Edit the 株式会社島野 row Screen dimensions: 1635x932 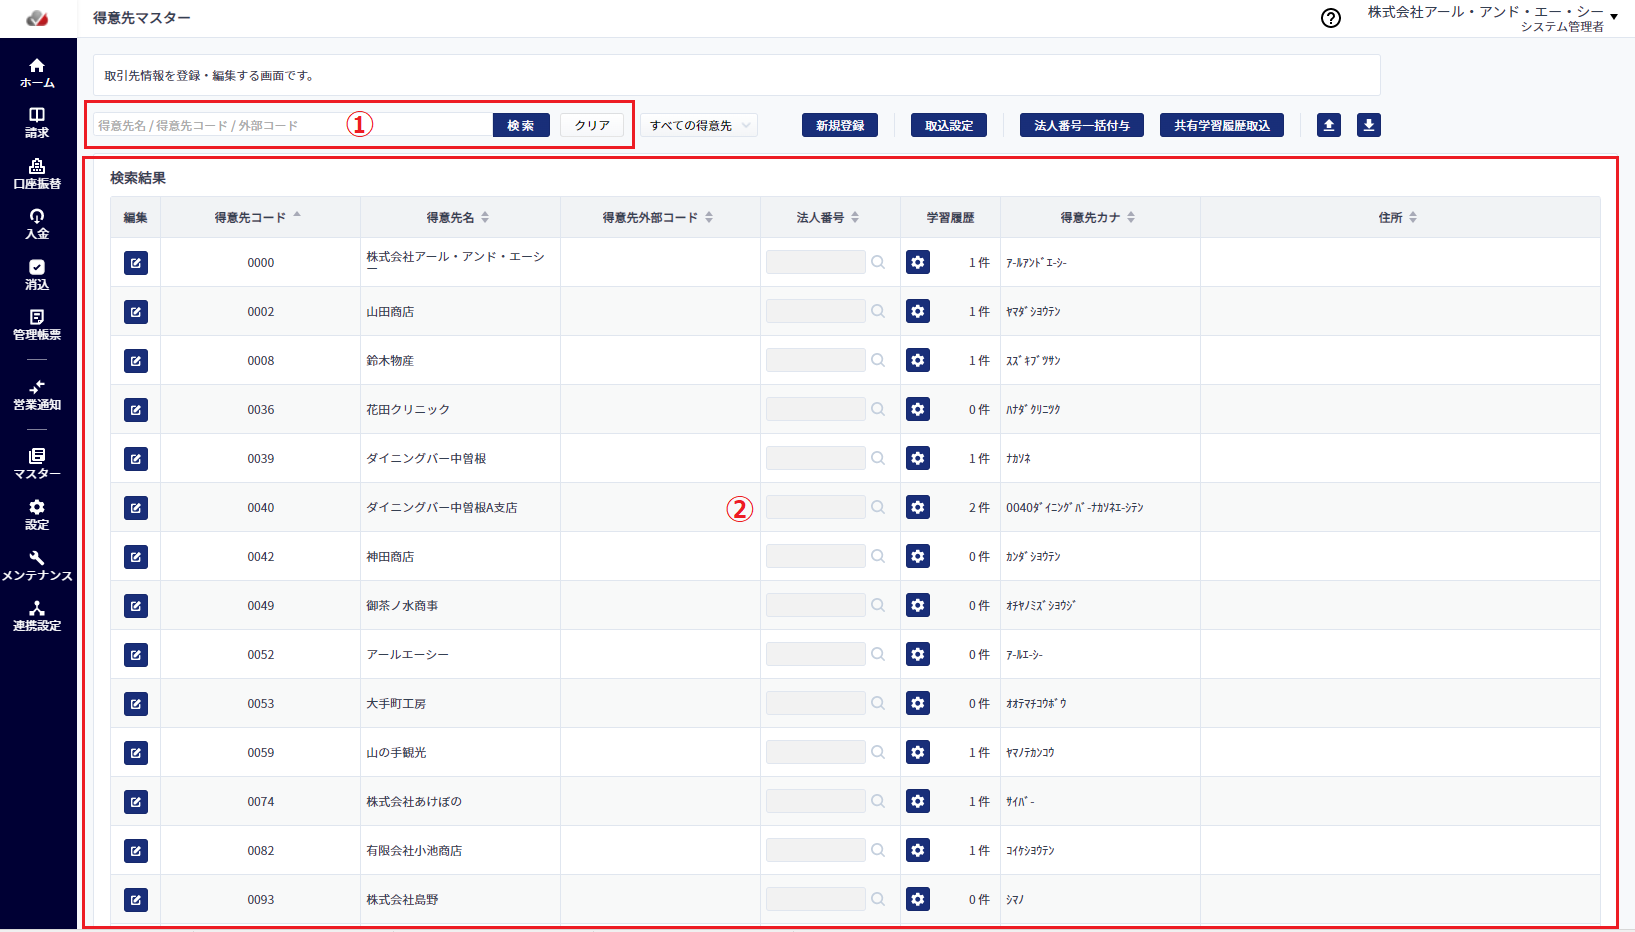point(136,900)
